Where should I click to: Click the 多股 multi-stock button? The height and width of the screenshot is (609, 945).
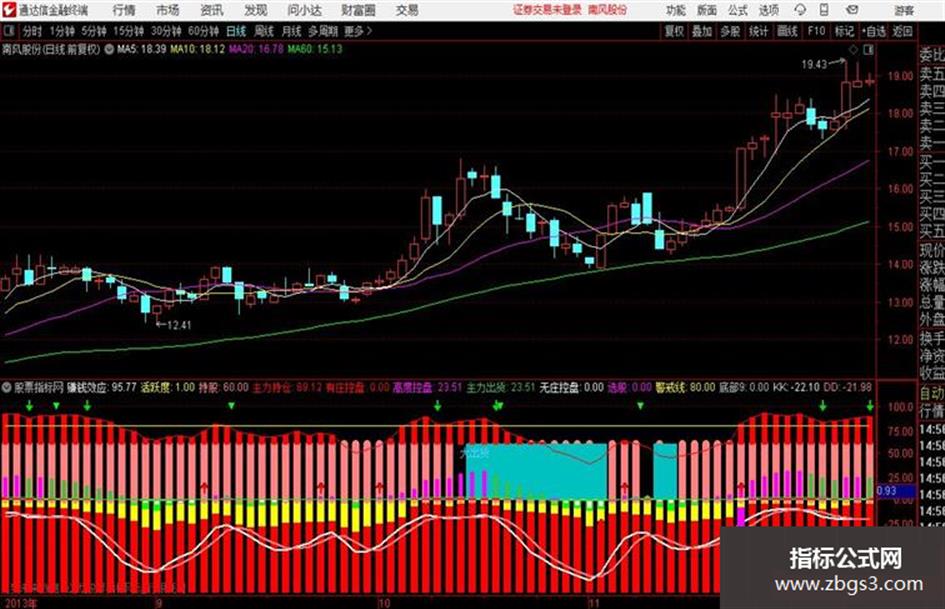click(730, 31)
